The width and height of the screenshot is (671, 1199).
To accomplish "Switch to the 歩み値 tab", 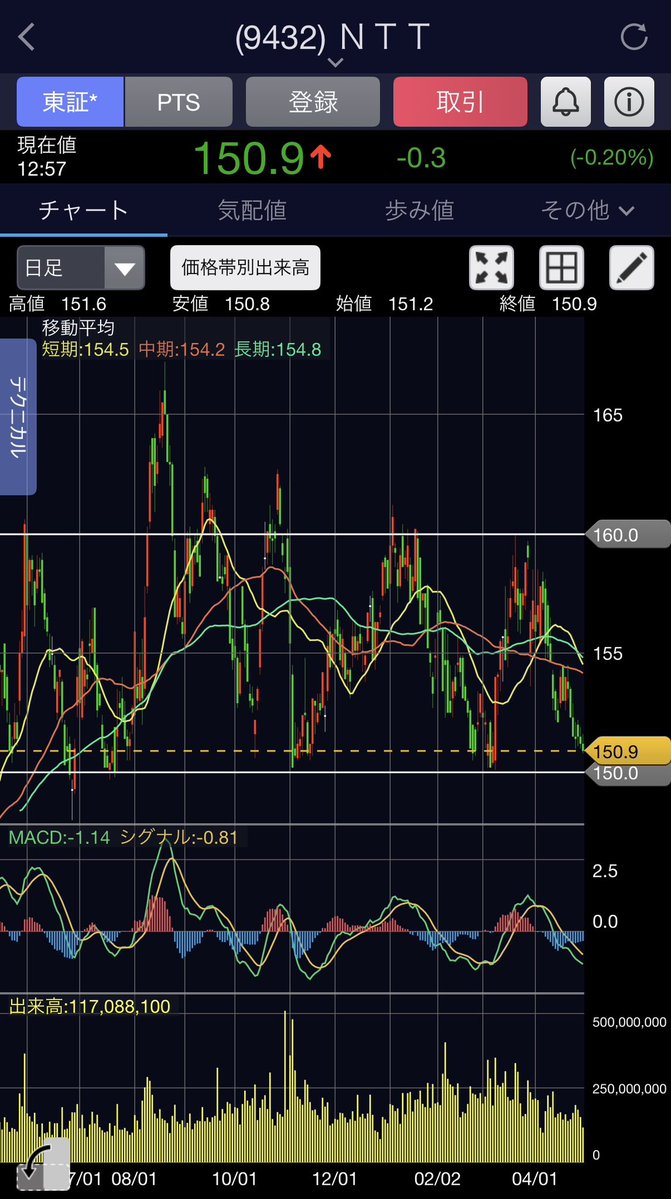I will coord(420,210).
